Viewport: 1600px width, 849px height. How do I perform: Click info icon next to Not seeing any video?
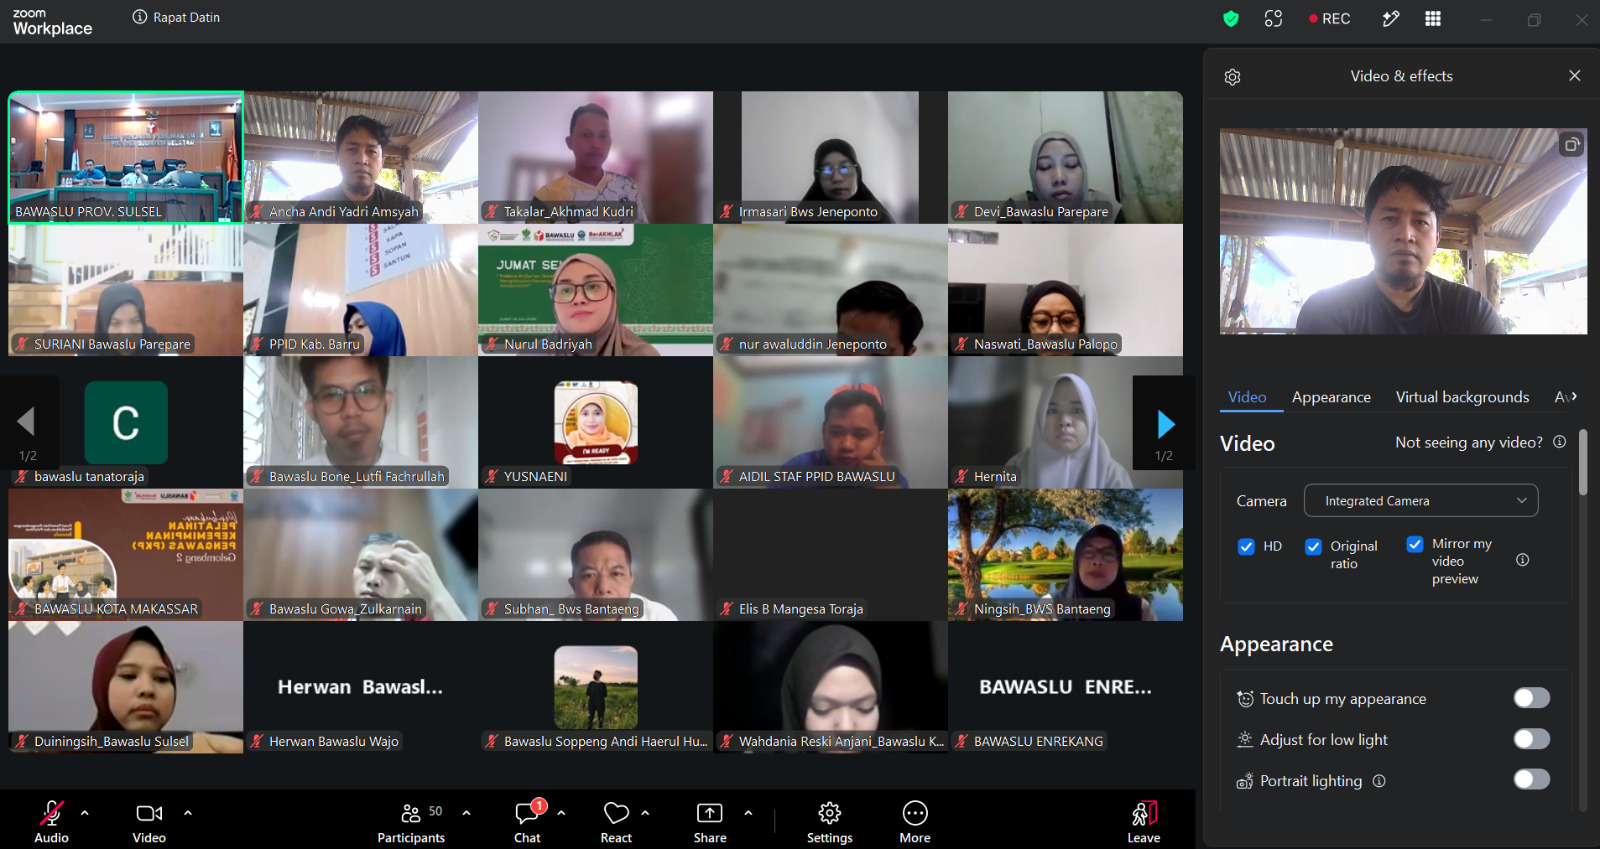click(x=1560, y=442)
